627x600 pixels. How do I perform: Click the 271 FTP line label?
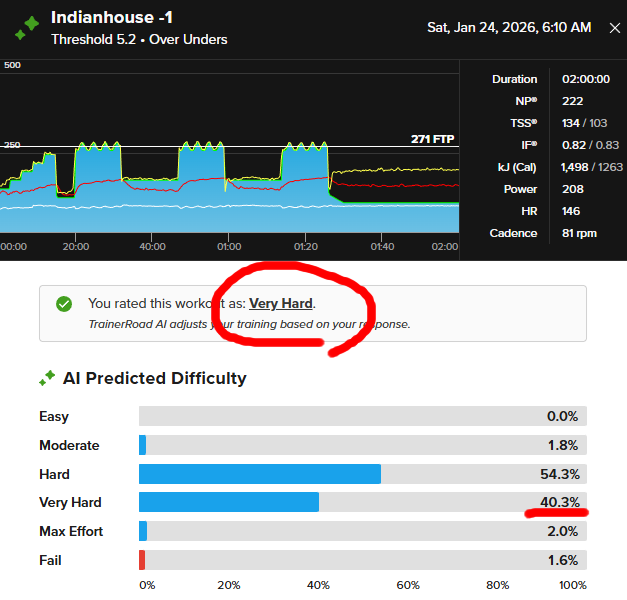coord(434,139)
